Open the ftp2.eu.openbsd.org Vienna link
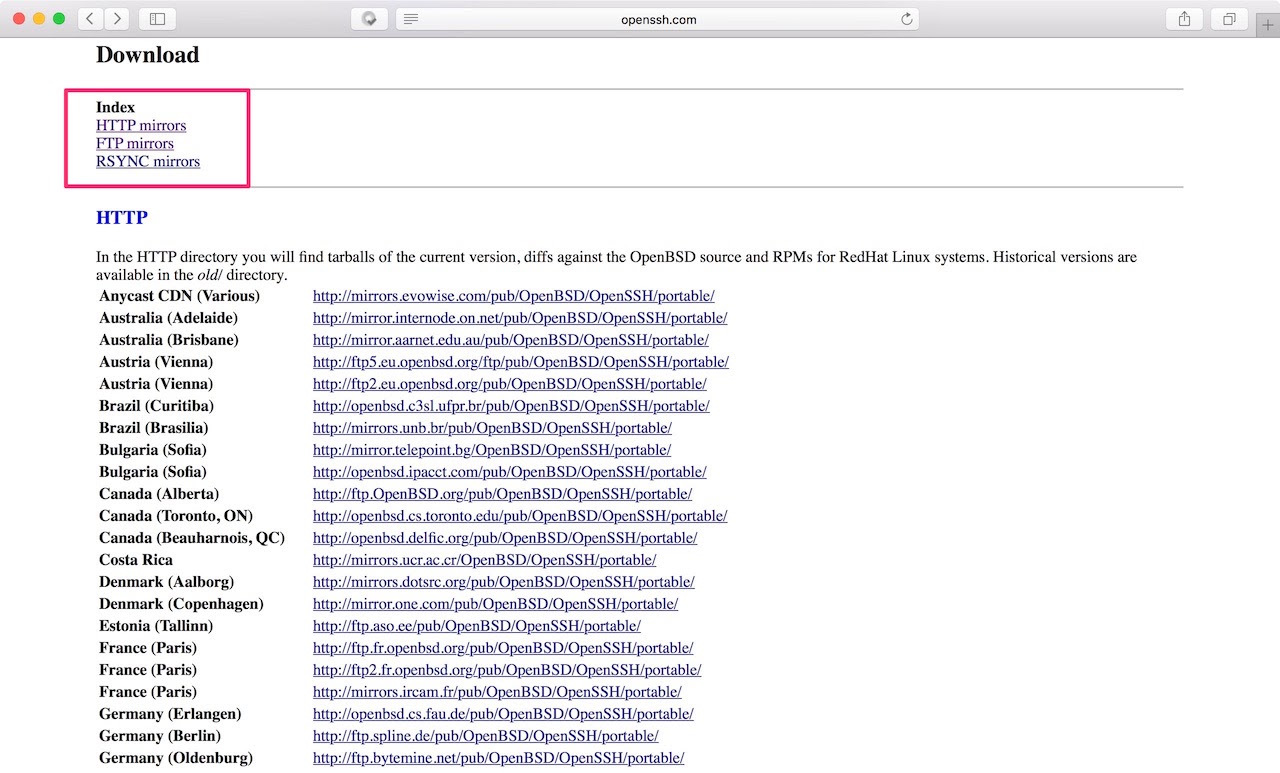This screenshot has width=1280, height=773. tap(510, 384)
